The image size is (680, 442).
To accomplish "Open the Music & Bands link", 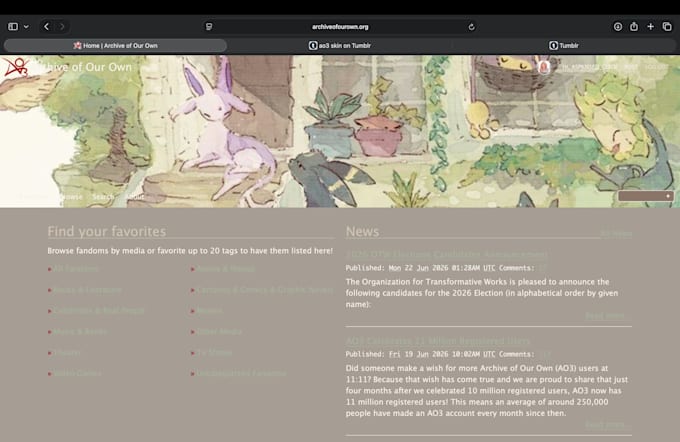I will [80, 331].
